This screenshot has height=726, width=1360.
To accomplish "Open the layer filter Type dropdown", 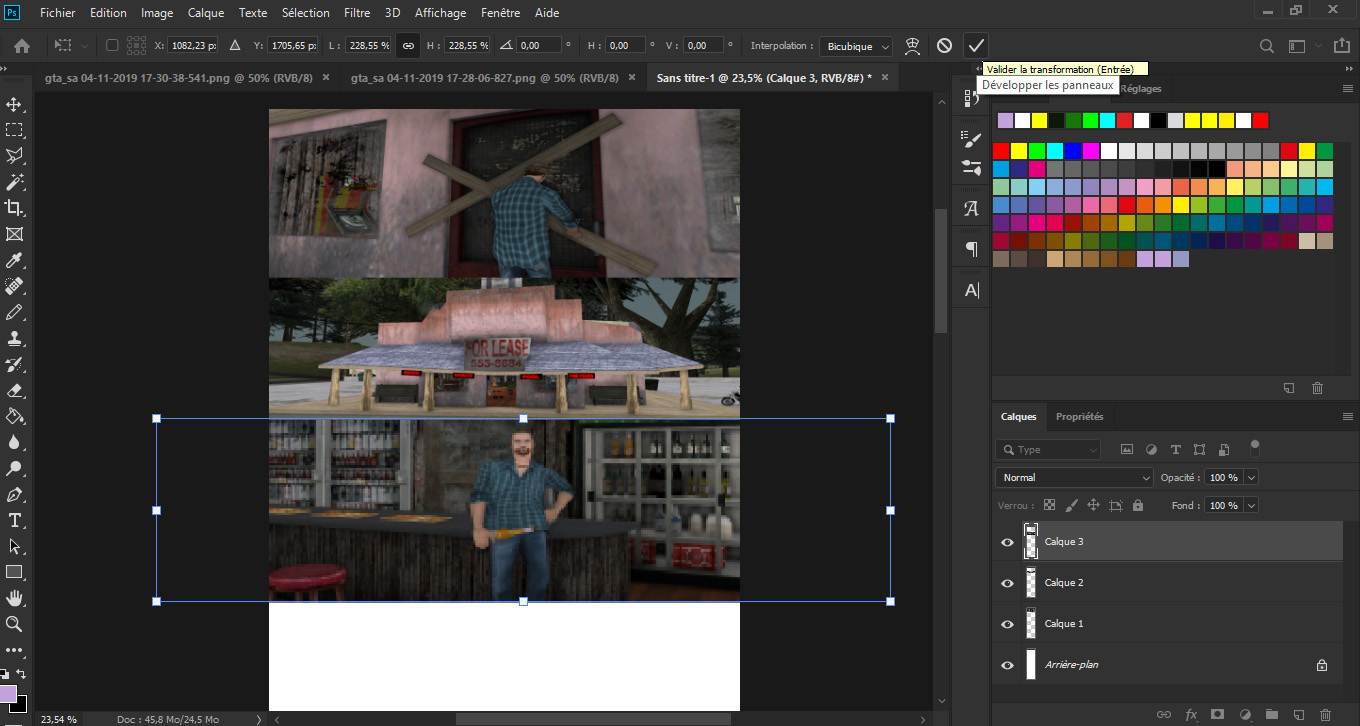I will [x=1048, y=450].
